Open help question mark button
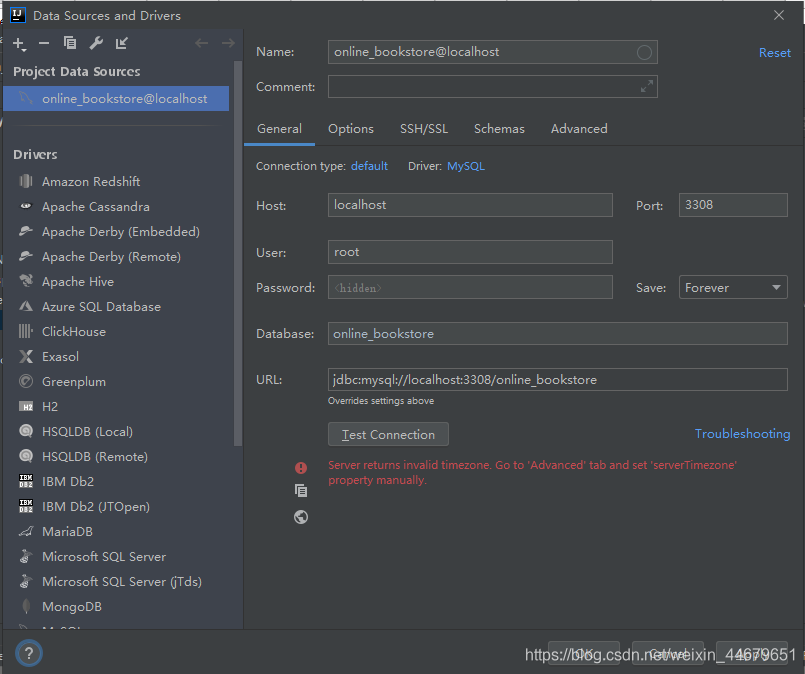The image size is (805, 674). (x=29, y=653)
